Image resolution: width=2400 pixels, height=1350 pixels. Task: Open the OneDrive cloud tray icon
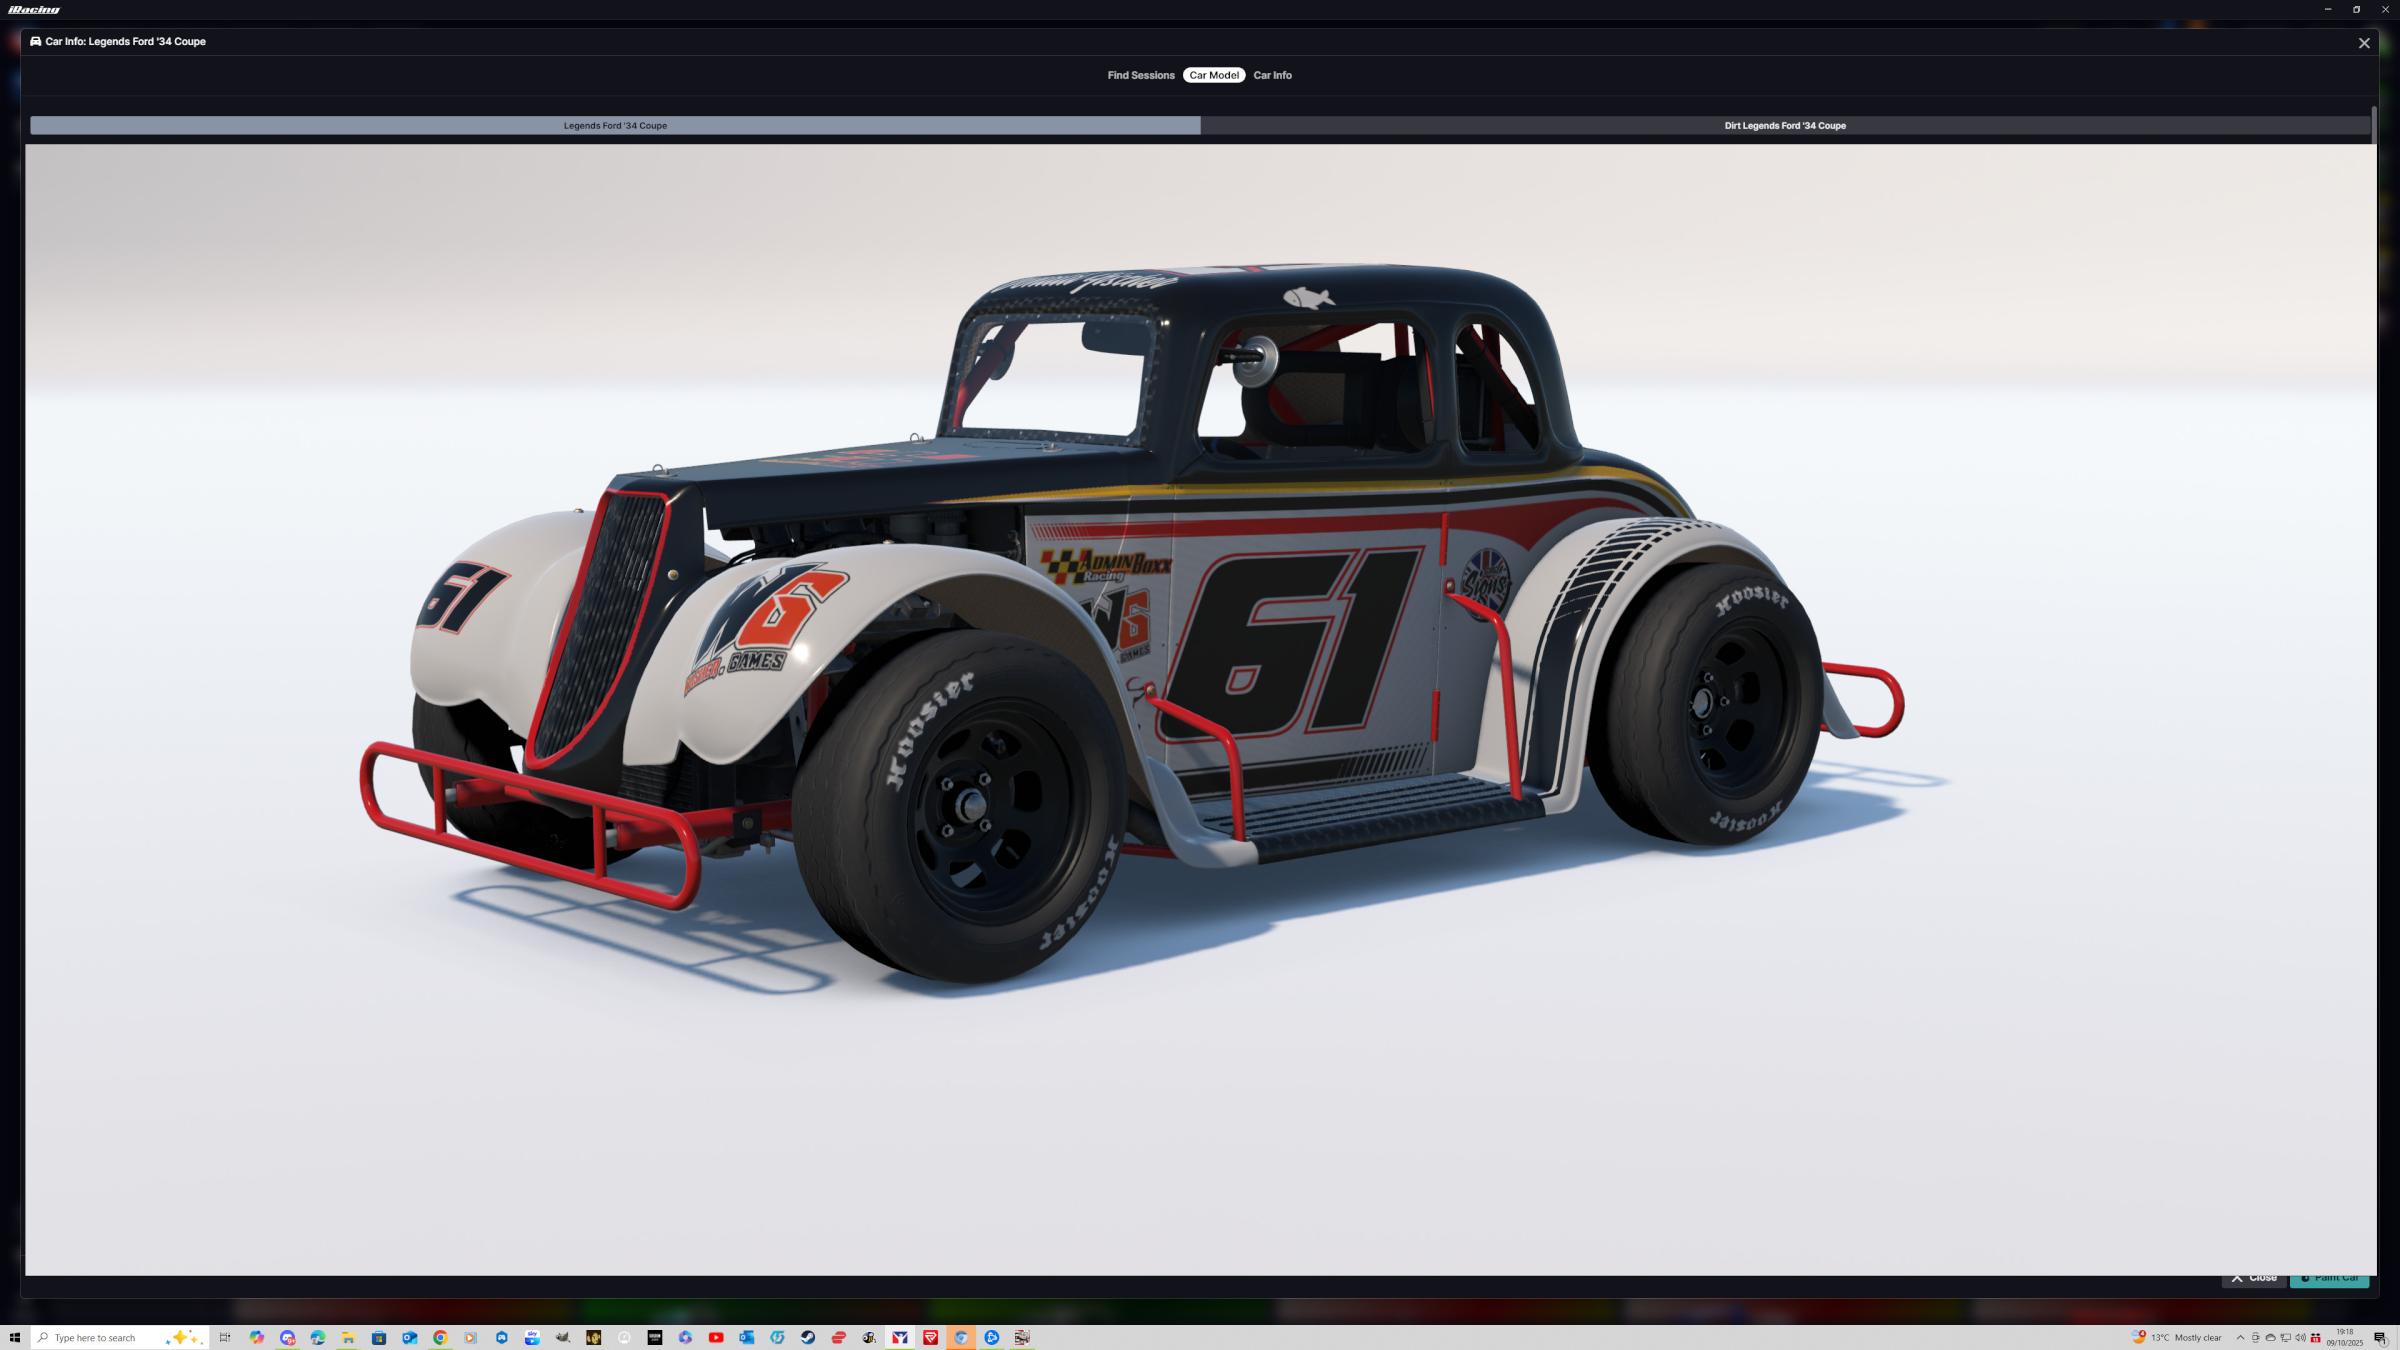[2270, 1338]
